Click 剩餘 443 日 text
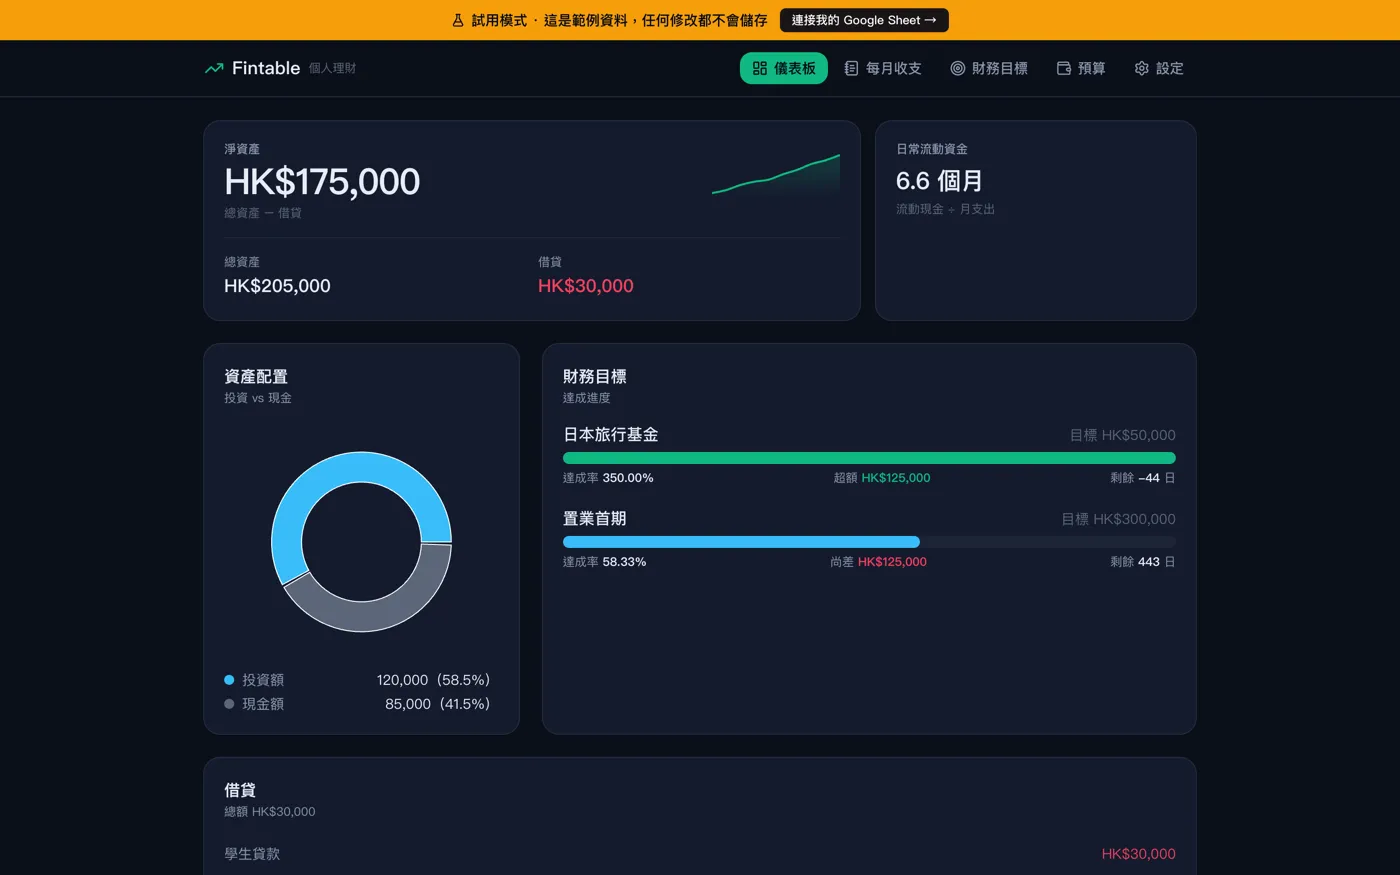1400x875 pixels. [x=1143, y=562]
